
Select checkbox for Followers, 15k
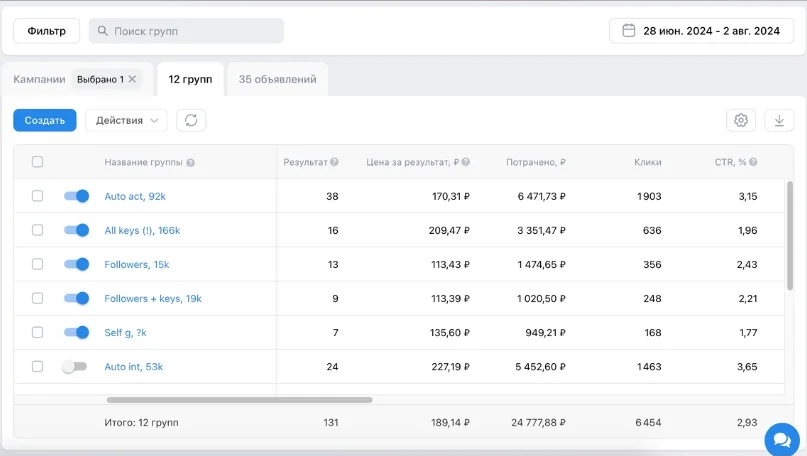[x=38, y=265]
